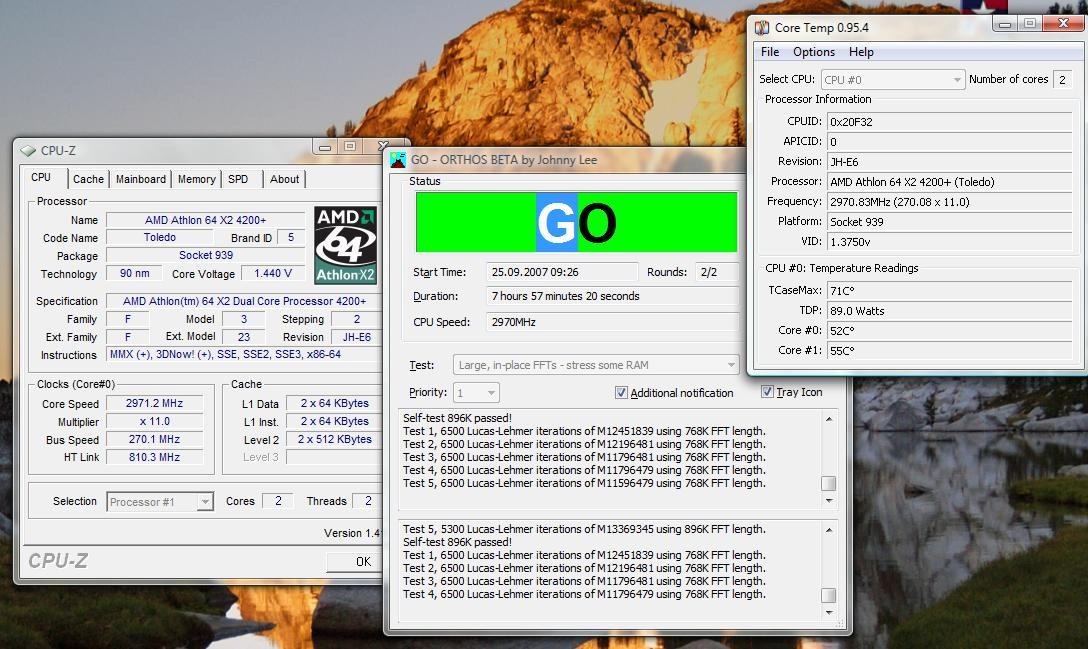Click the lower log scrollbar thumb
The height and width of the screenshot is (649, 1088).
pos(828,596)
